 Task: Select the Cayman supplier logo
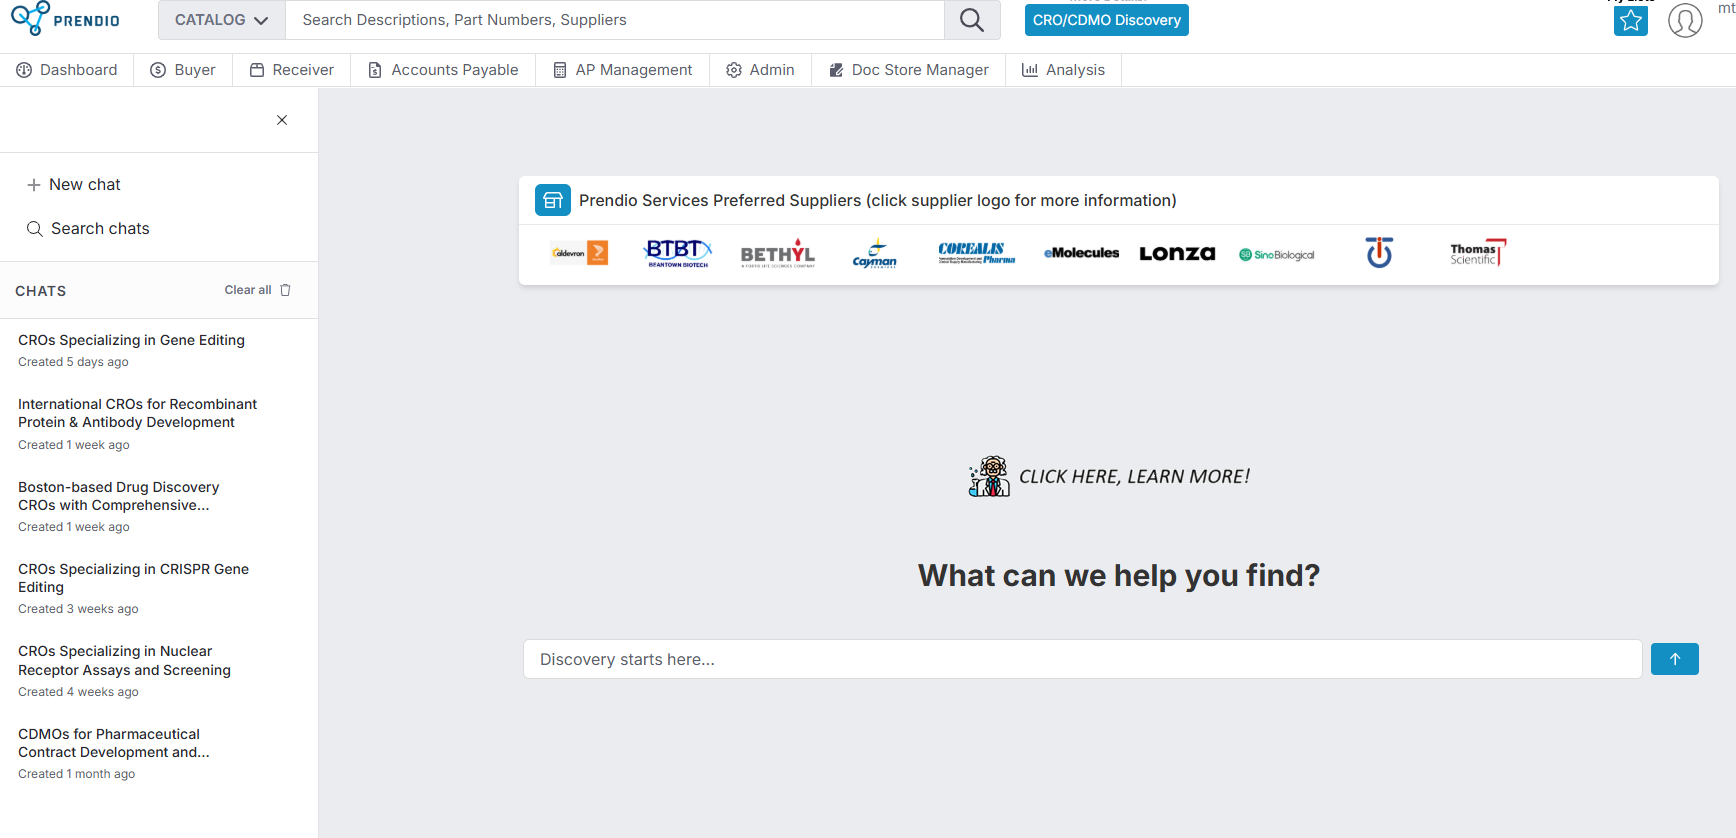click(874, 254)
